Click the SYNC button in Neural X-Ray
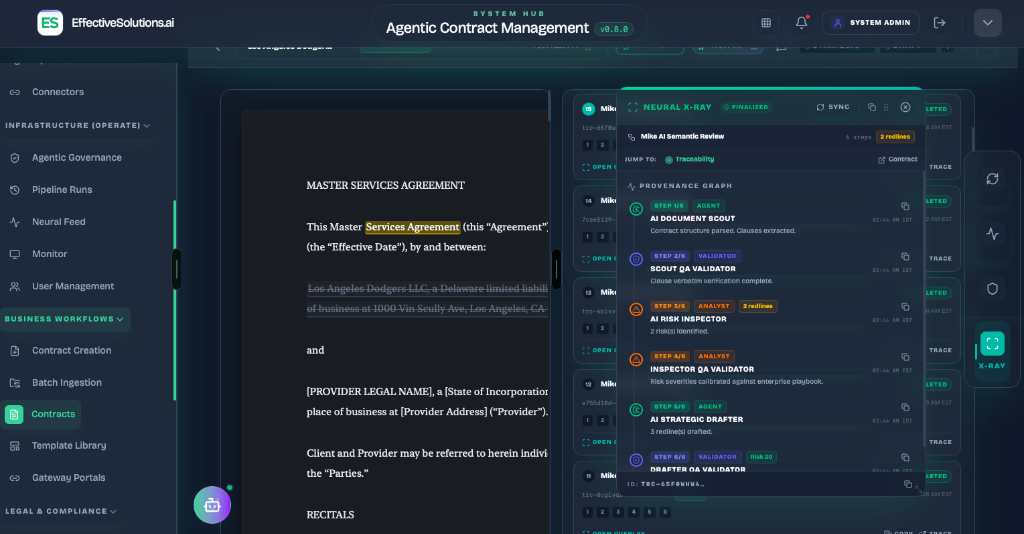The image size is (1024, 534). (833, 107)
